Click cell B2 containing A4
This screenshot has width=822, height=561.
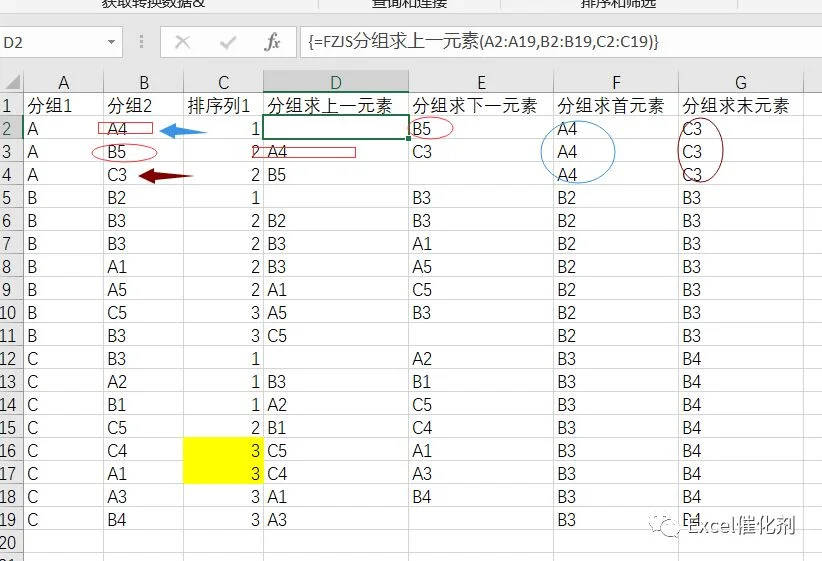coord(144,128)
